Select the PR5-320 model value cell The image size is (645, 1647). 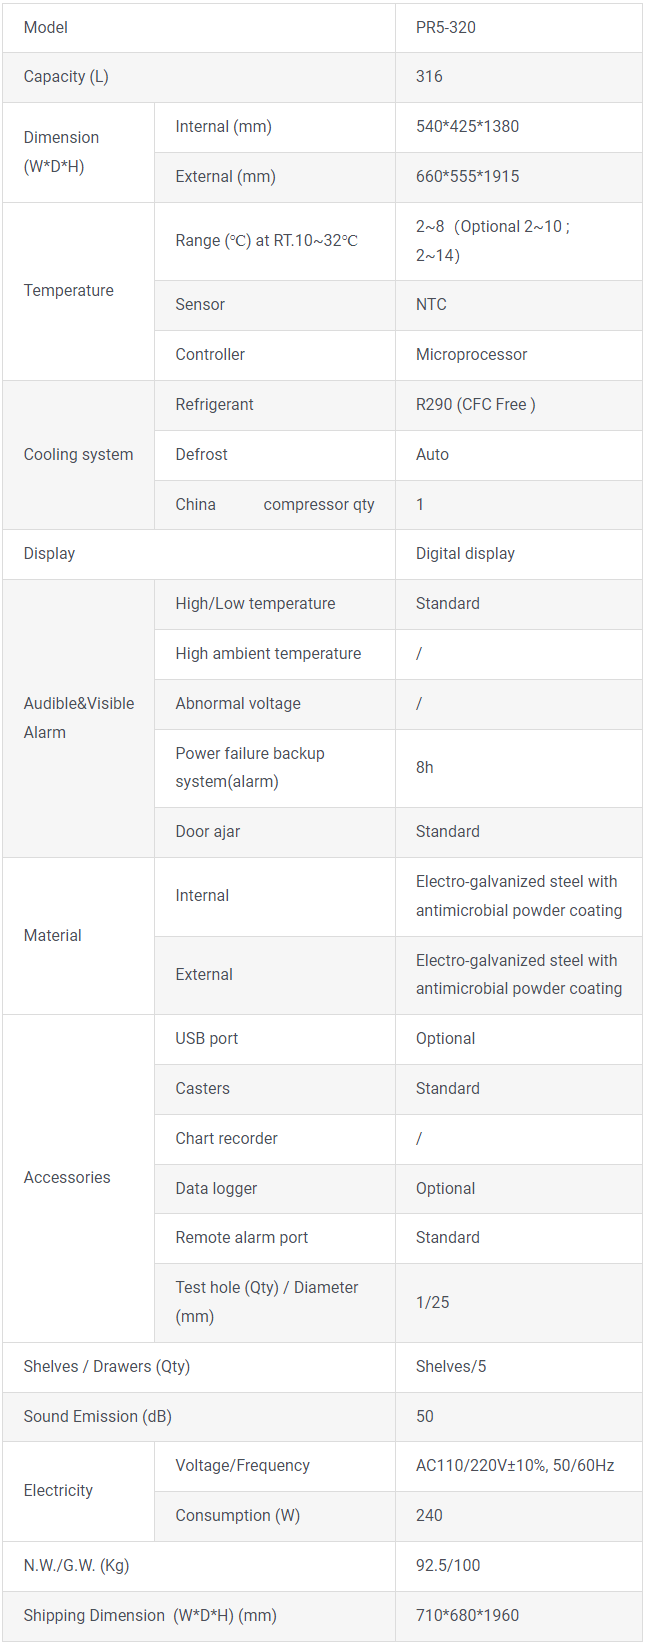click(518, 28)
